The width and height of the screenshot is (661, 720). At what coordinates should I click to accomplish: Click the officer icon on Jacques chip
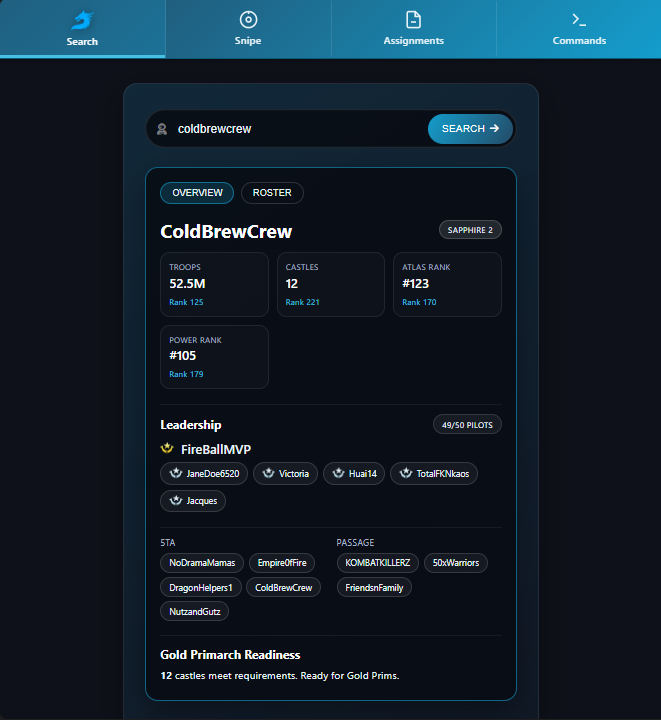click(x=175, y=500)
